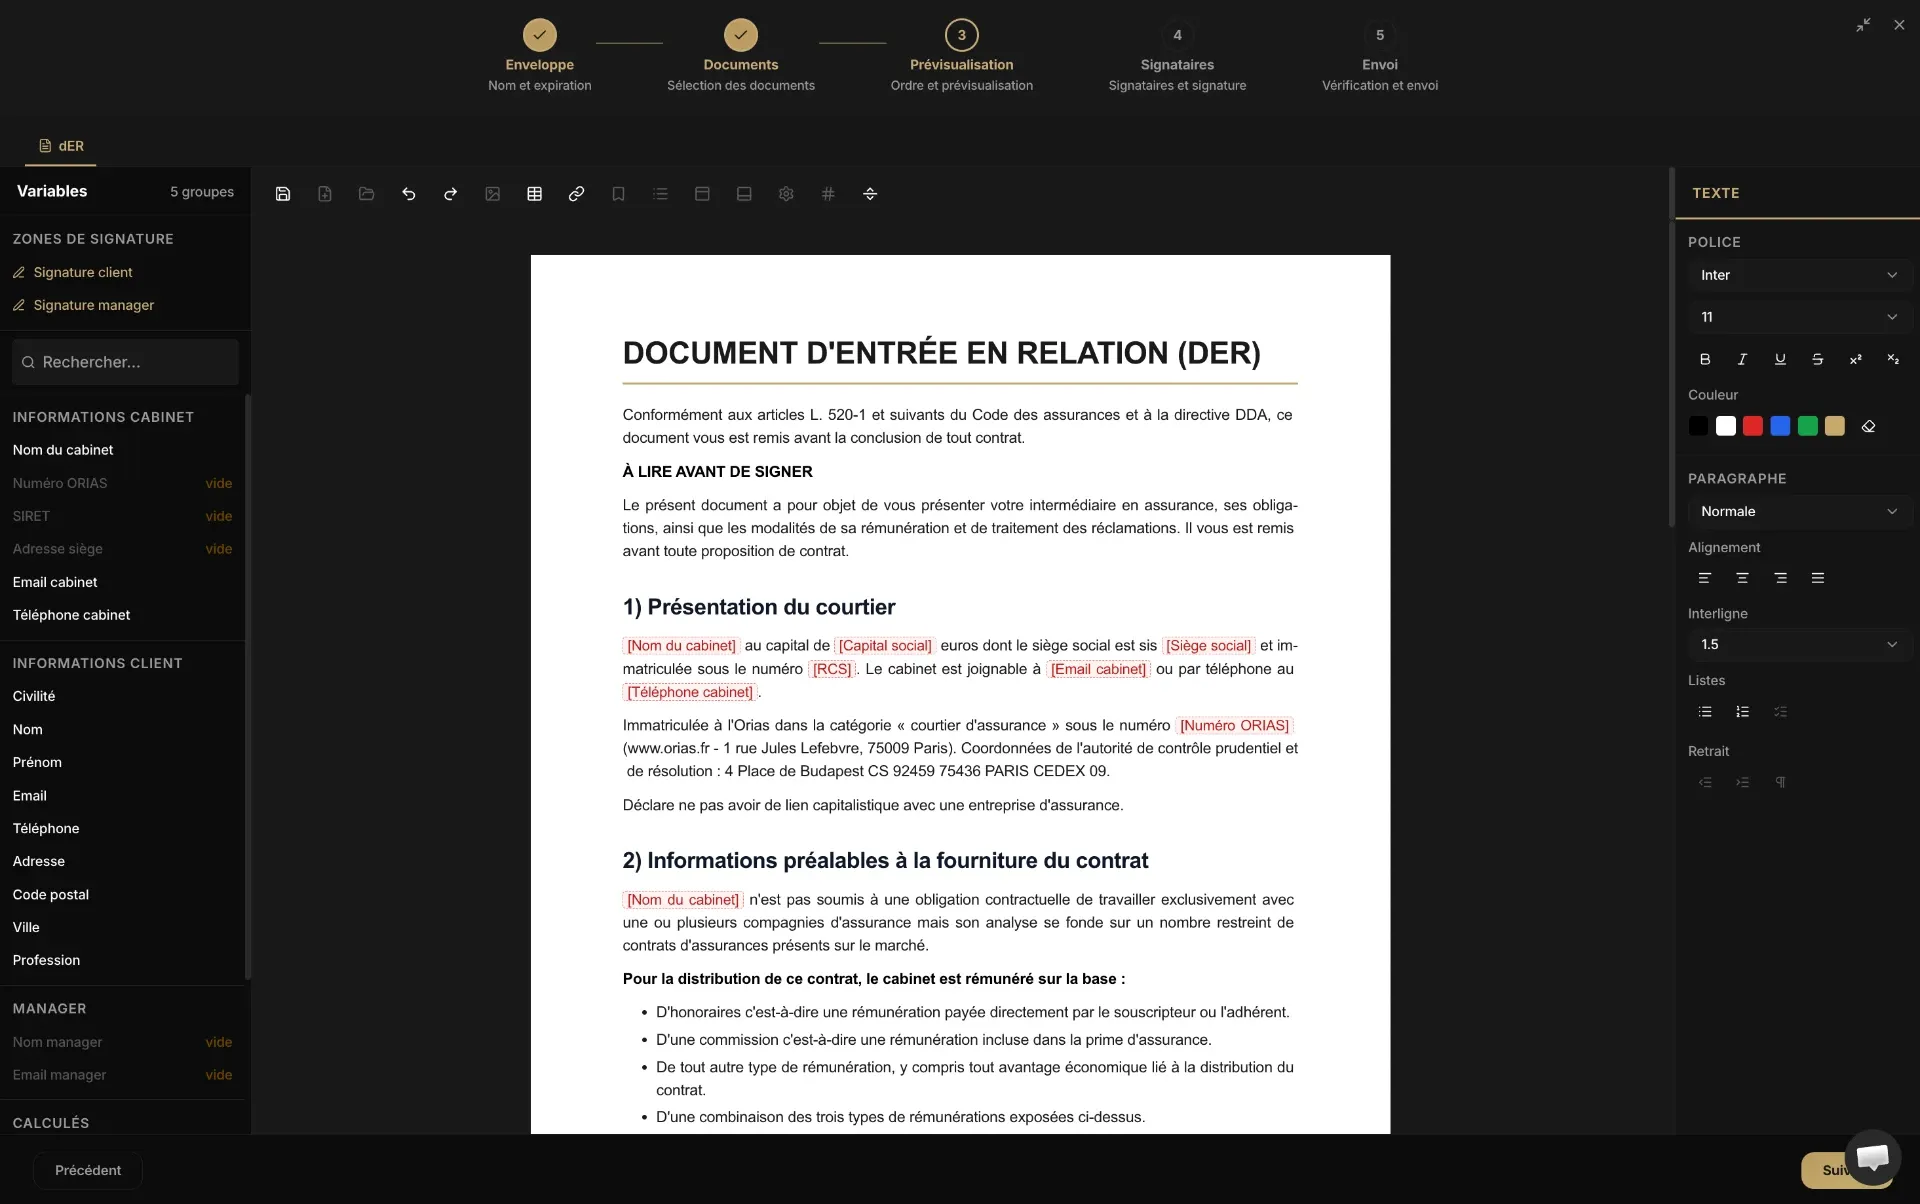Screen dimensions: 1920x1204
Task: Click the pilcrow icon under Retrait
Action: click(1781, 782)
